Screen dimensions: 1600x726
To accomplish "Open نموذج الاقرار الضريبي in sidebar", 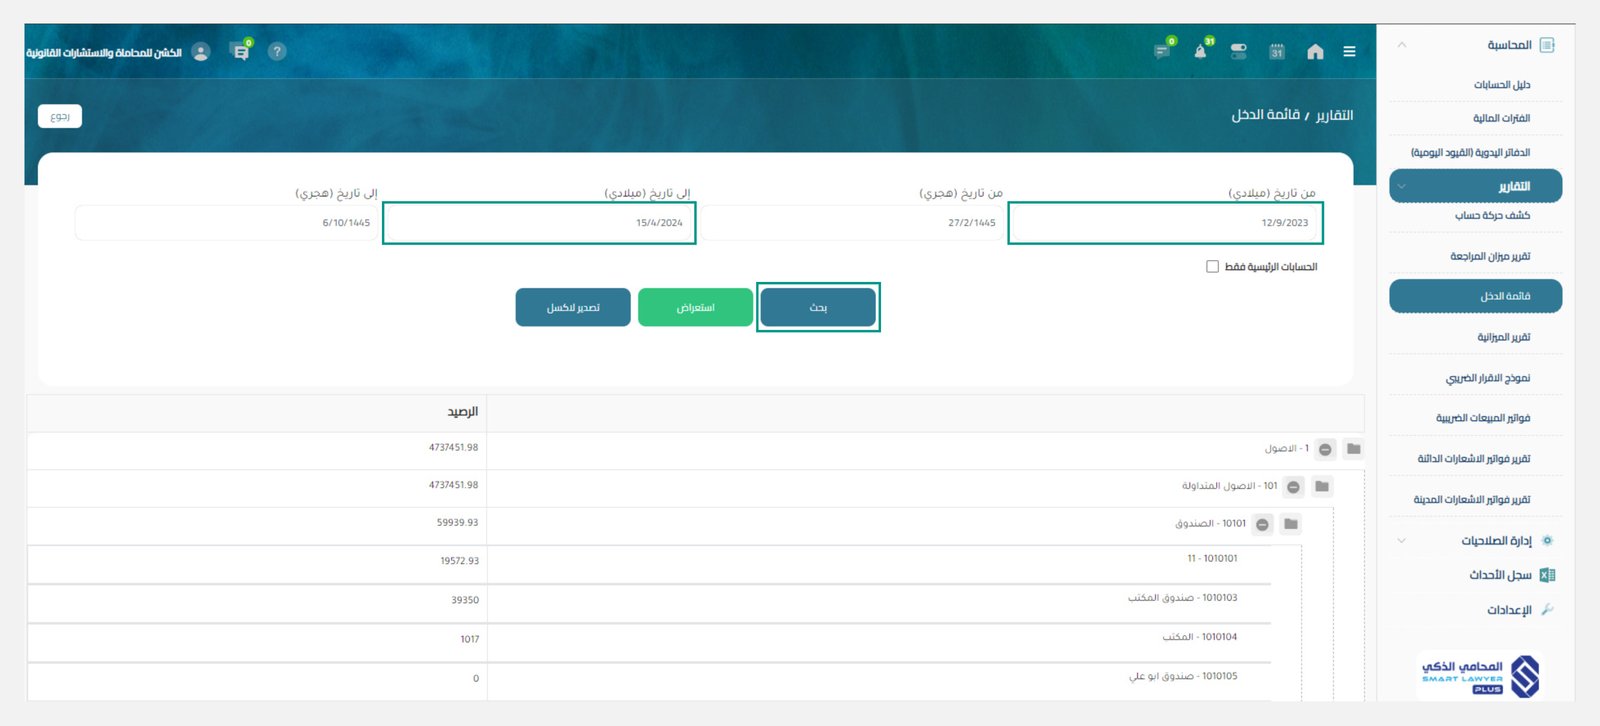I will [x=1488, y=378].
